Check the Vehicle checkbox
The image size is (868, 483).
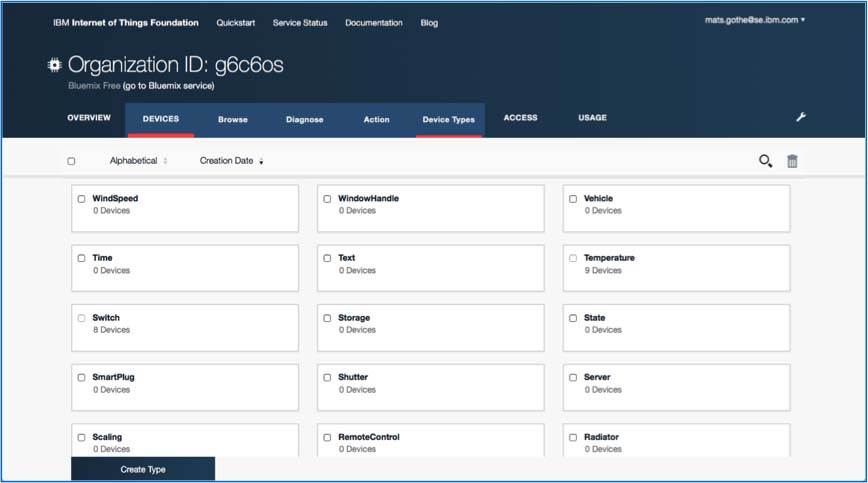[x=573, y=199]
